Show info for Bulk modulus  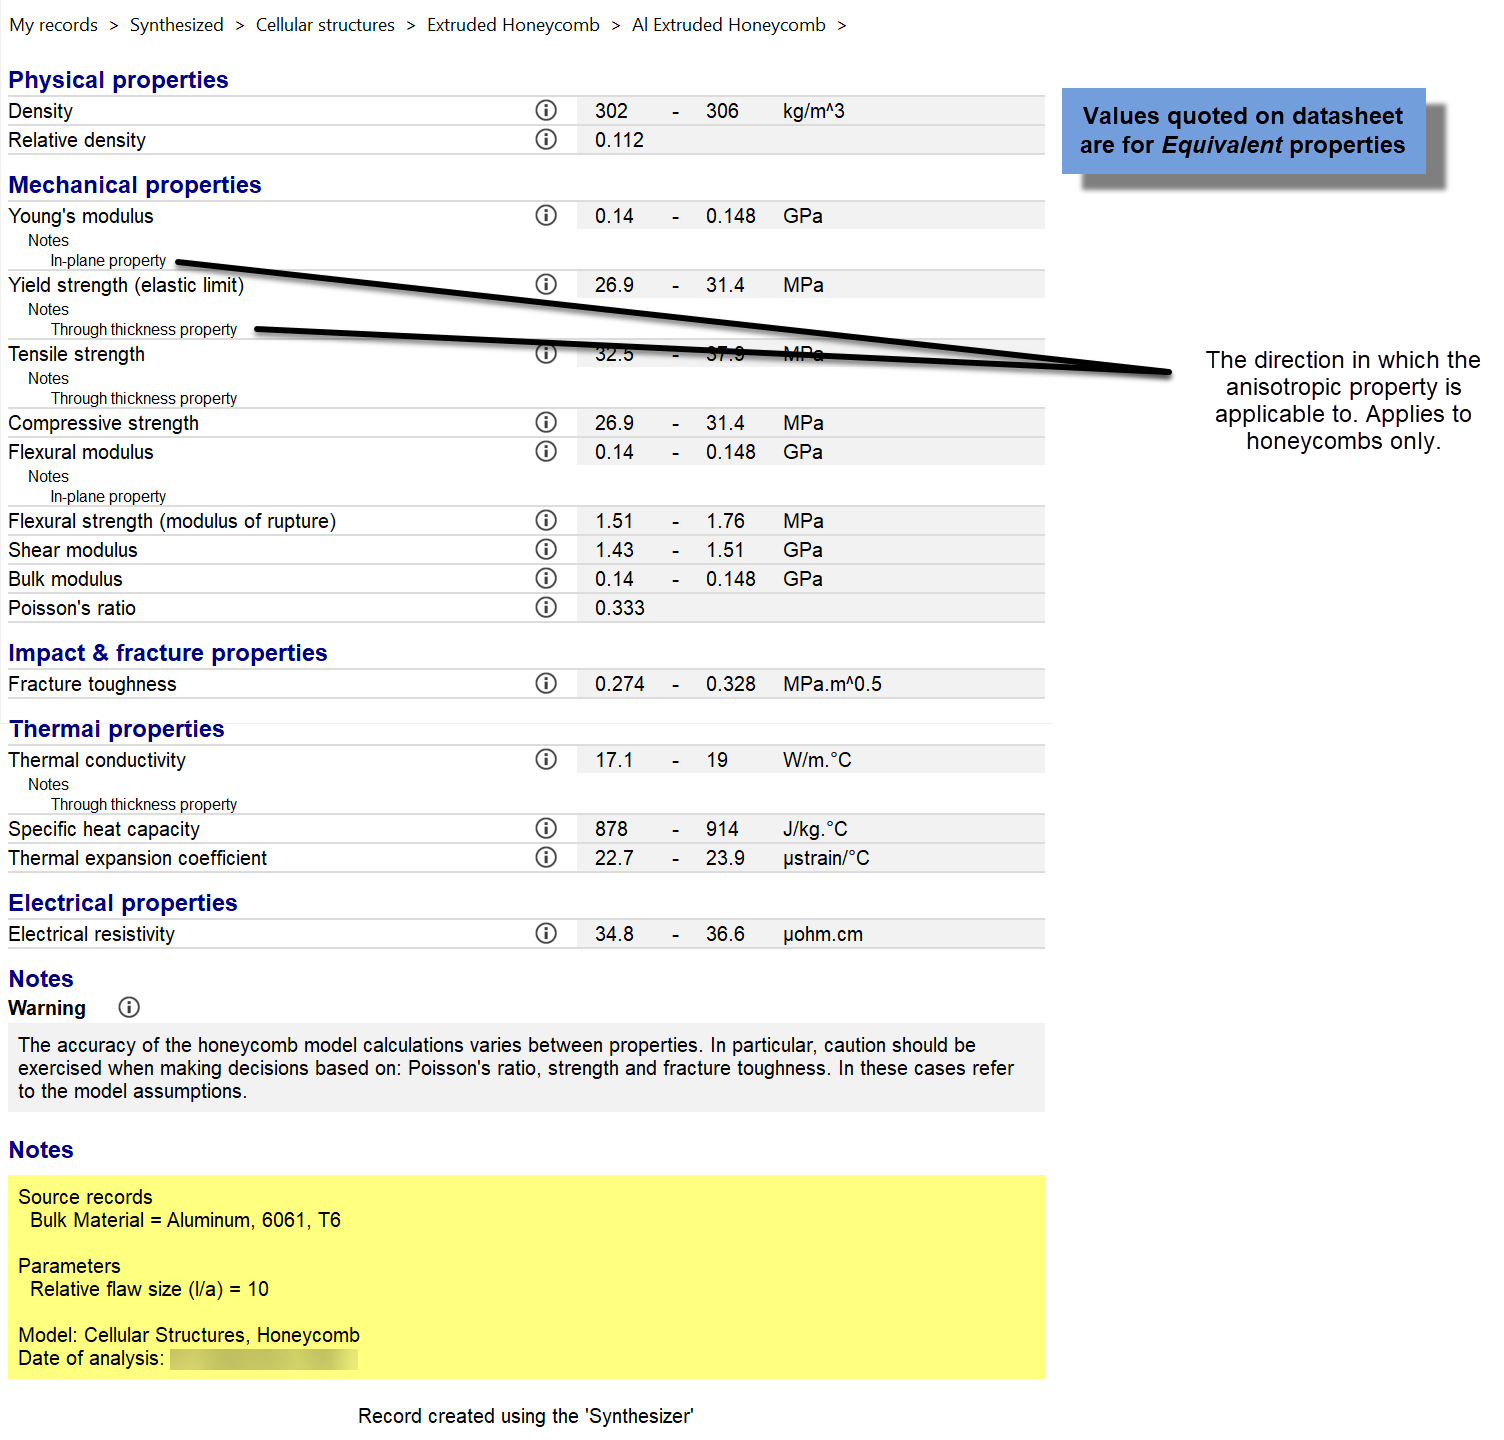pyautogui.click(x=546, y=578)
